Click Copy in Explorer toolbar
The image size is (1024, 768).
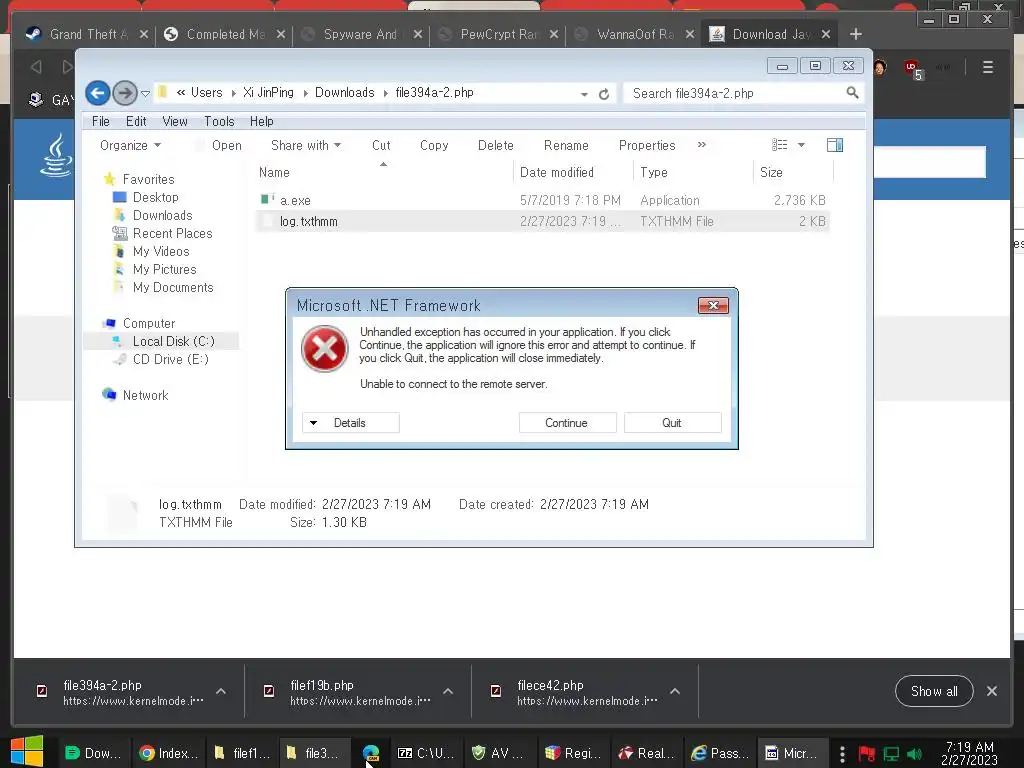click(434, 146)
